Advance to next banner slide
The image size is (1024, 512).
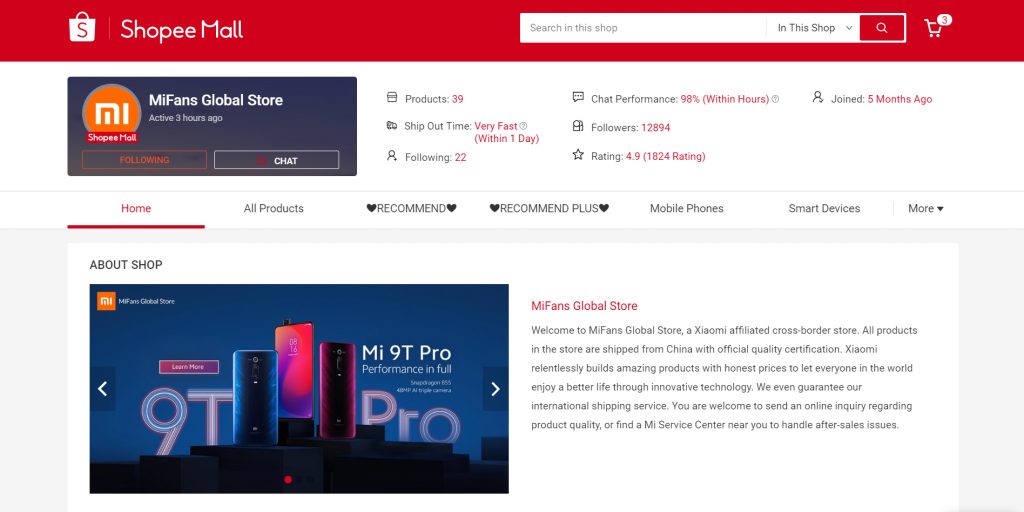(x=496, y=389)
